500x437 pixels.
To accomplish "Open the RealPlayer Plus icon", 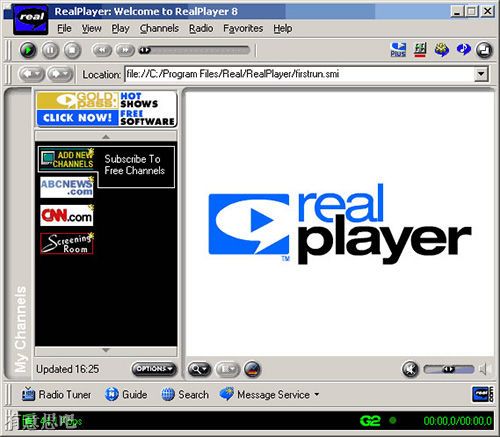I will 398,50.
